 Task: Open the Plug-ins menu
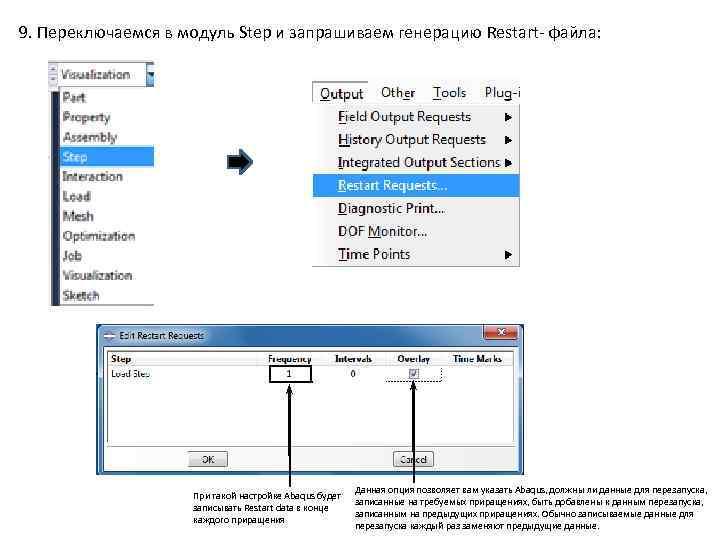pos(502,93)
